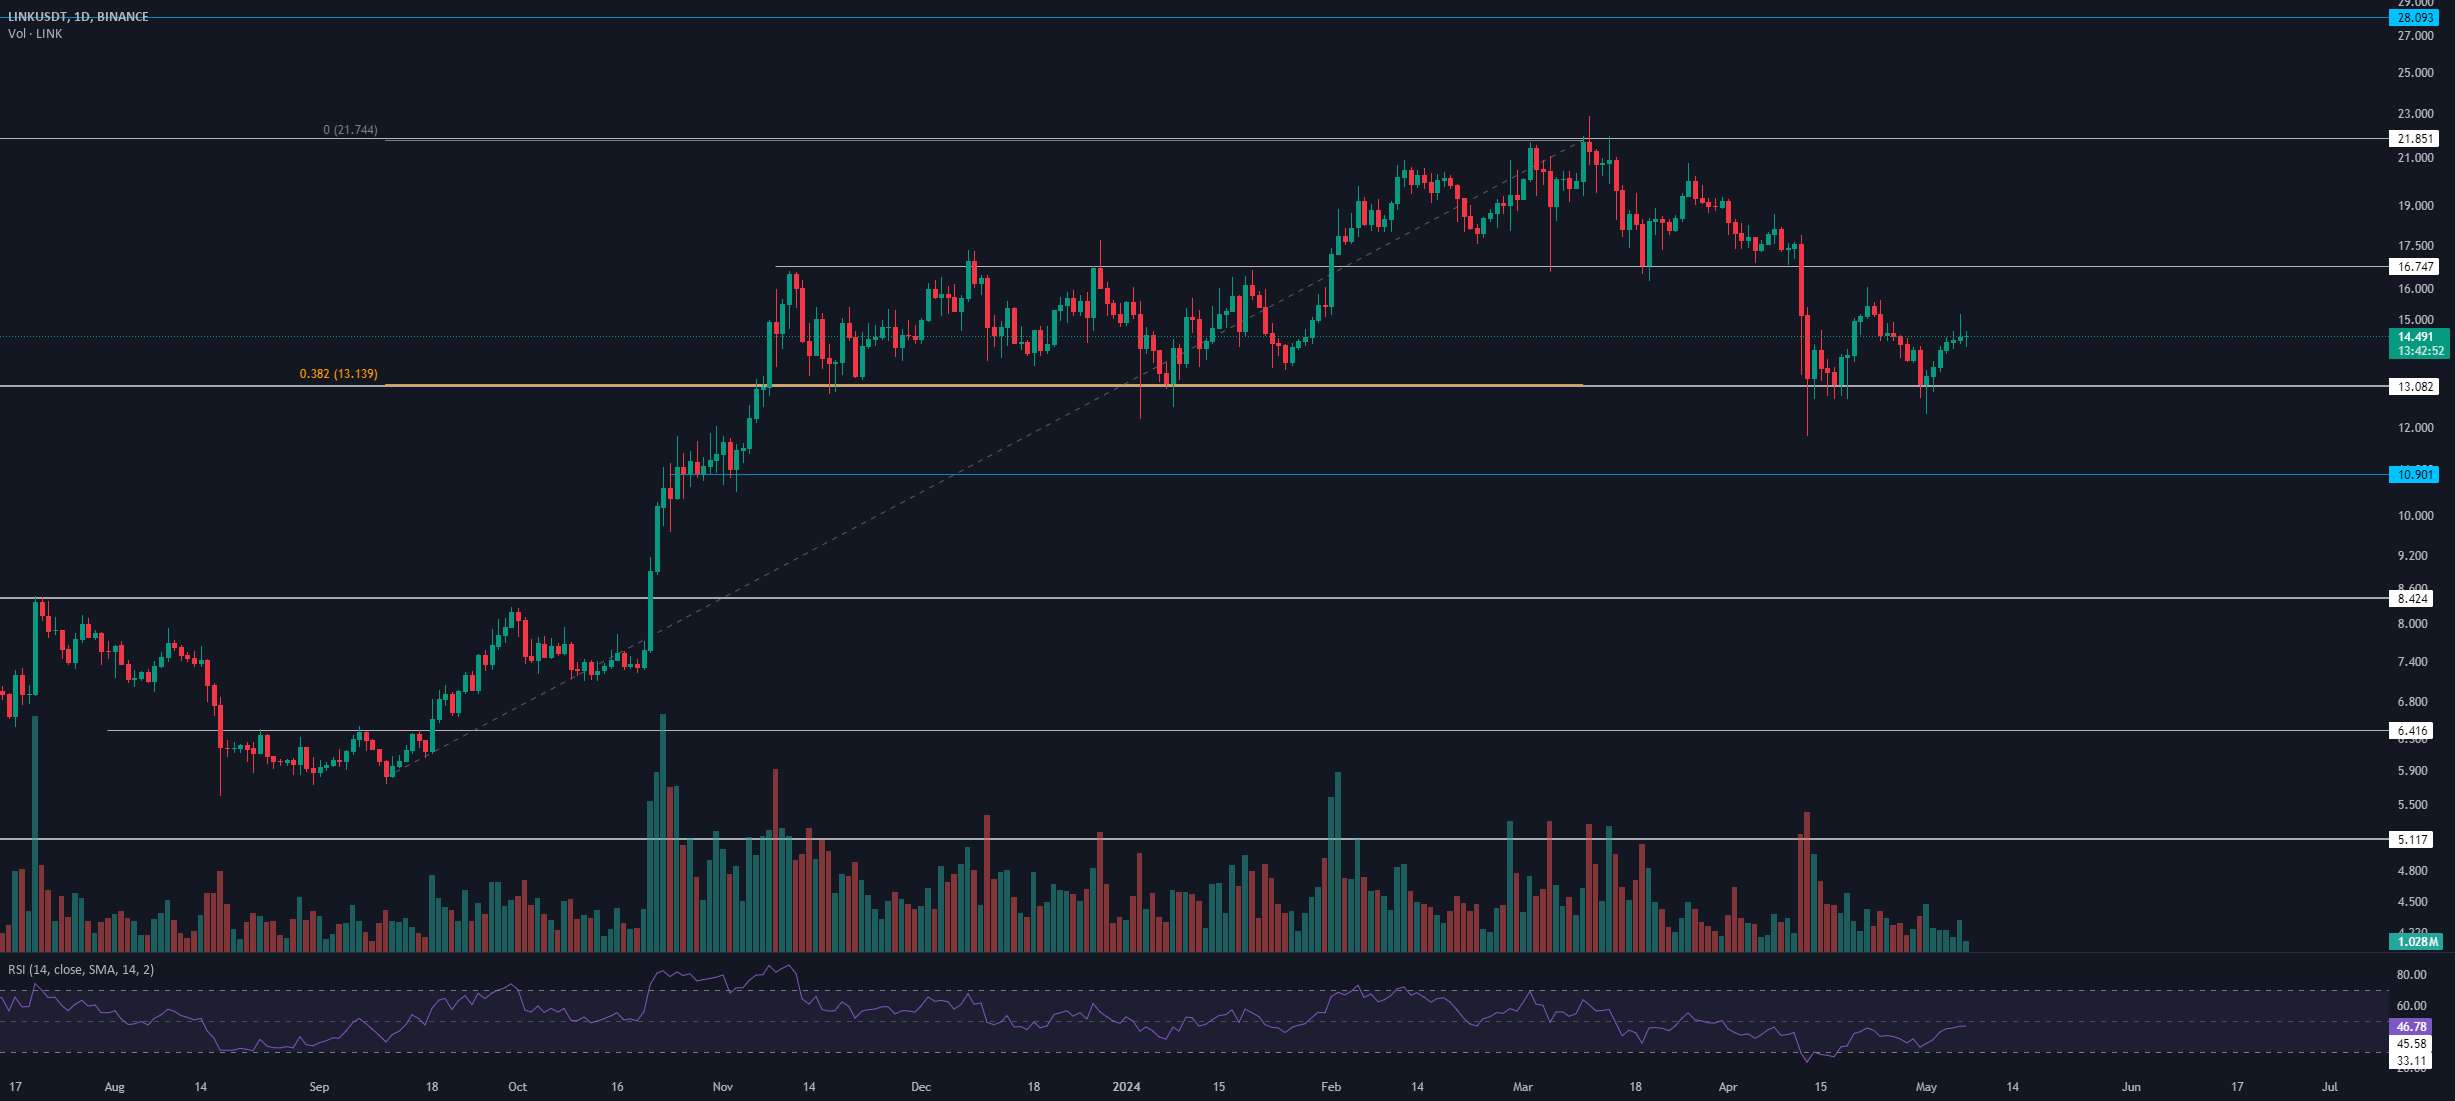Click the 13:42:52 candle countdown timer
Viewport: 2455px width, 1101px height.
[2418, 352]
